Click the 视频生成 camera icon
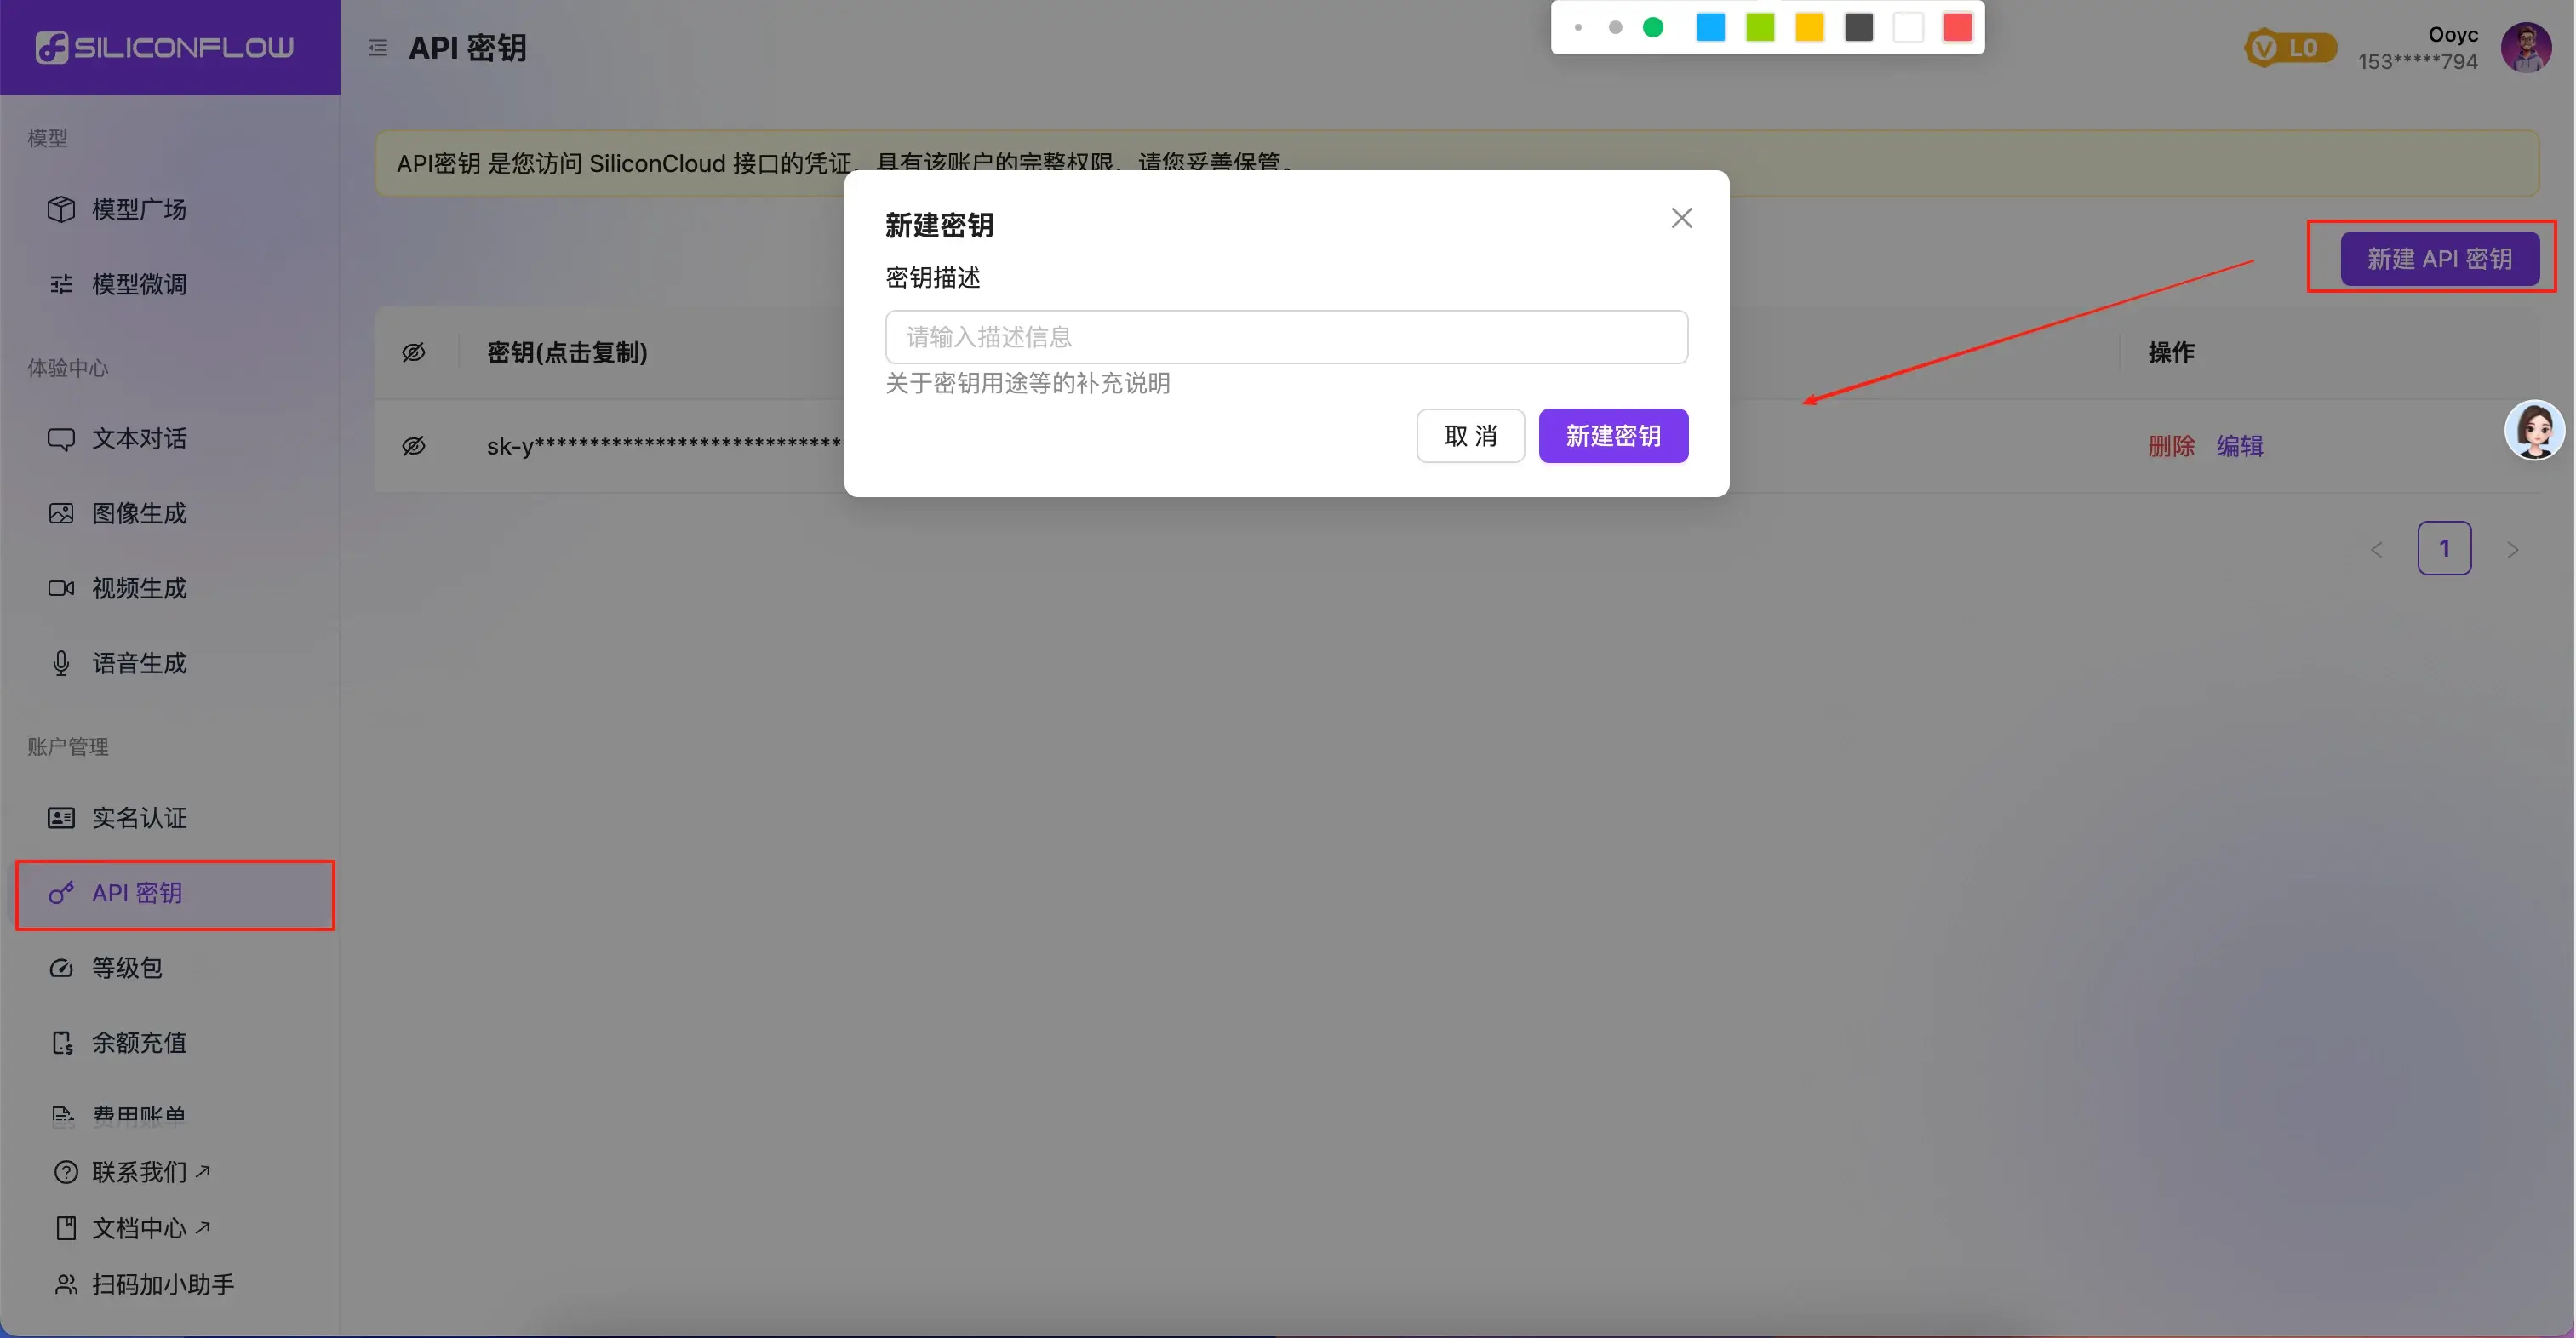This screenshot has height=1338, width=2576. (x=61, y=588)
